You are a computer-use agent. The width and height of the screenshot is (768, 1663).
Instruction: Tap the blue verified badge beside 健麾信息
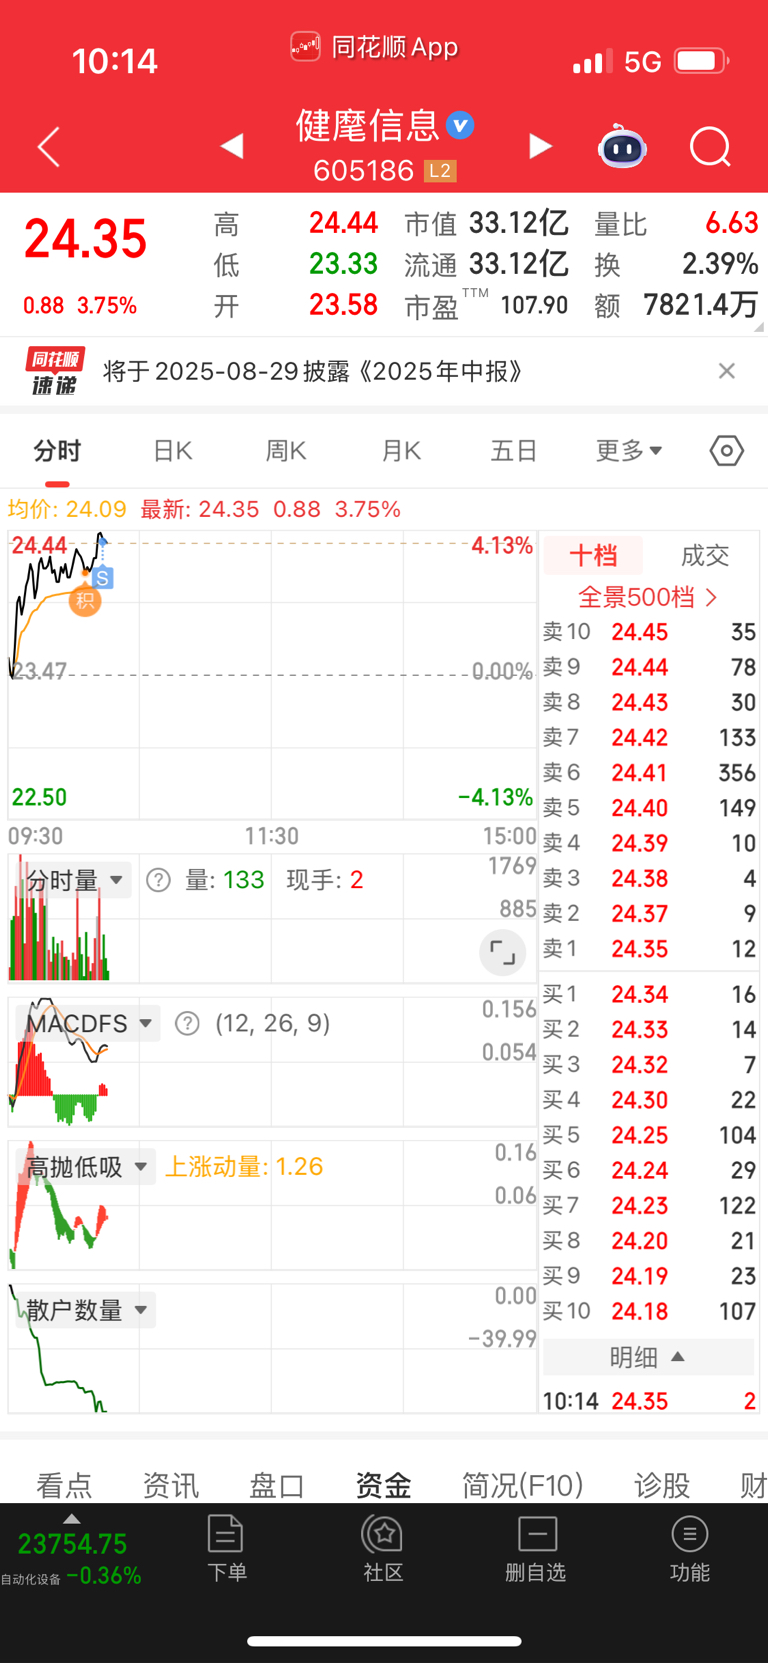[460, 125]
